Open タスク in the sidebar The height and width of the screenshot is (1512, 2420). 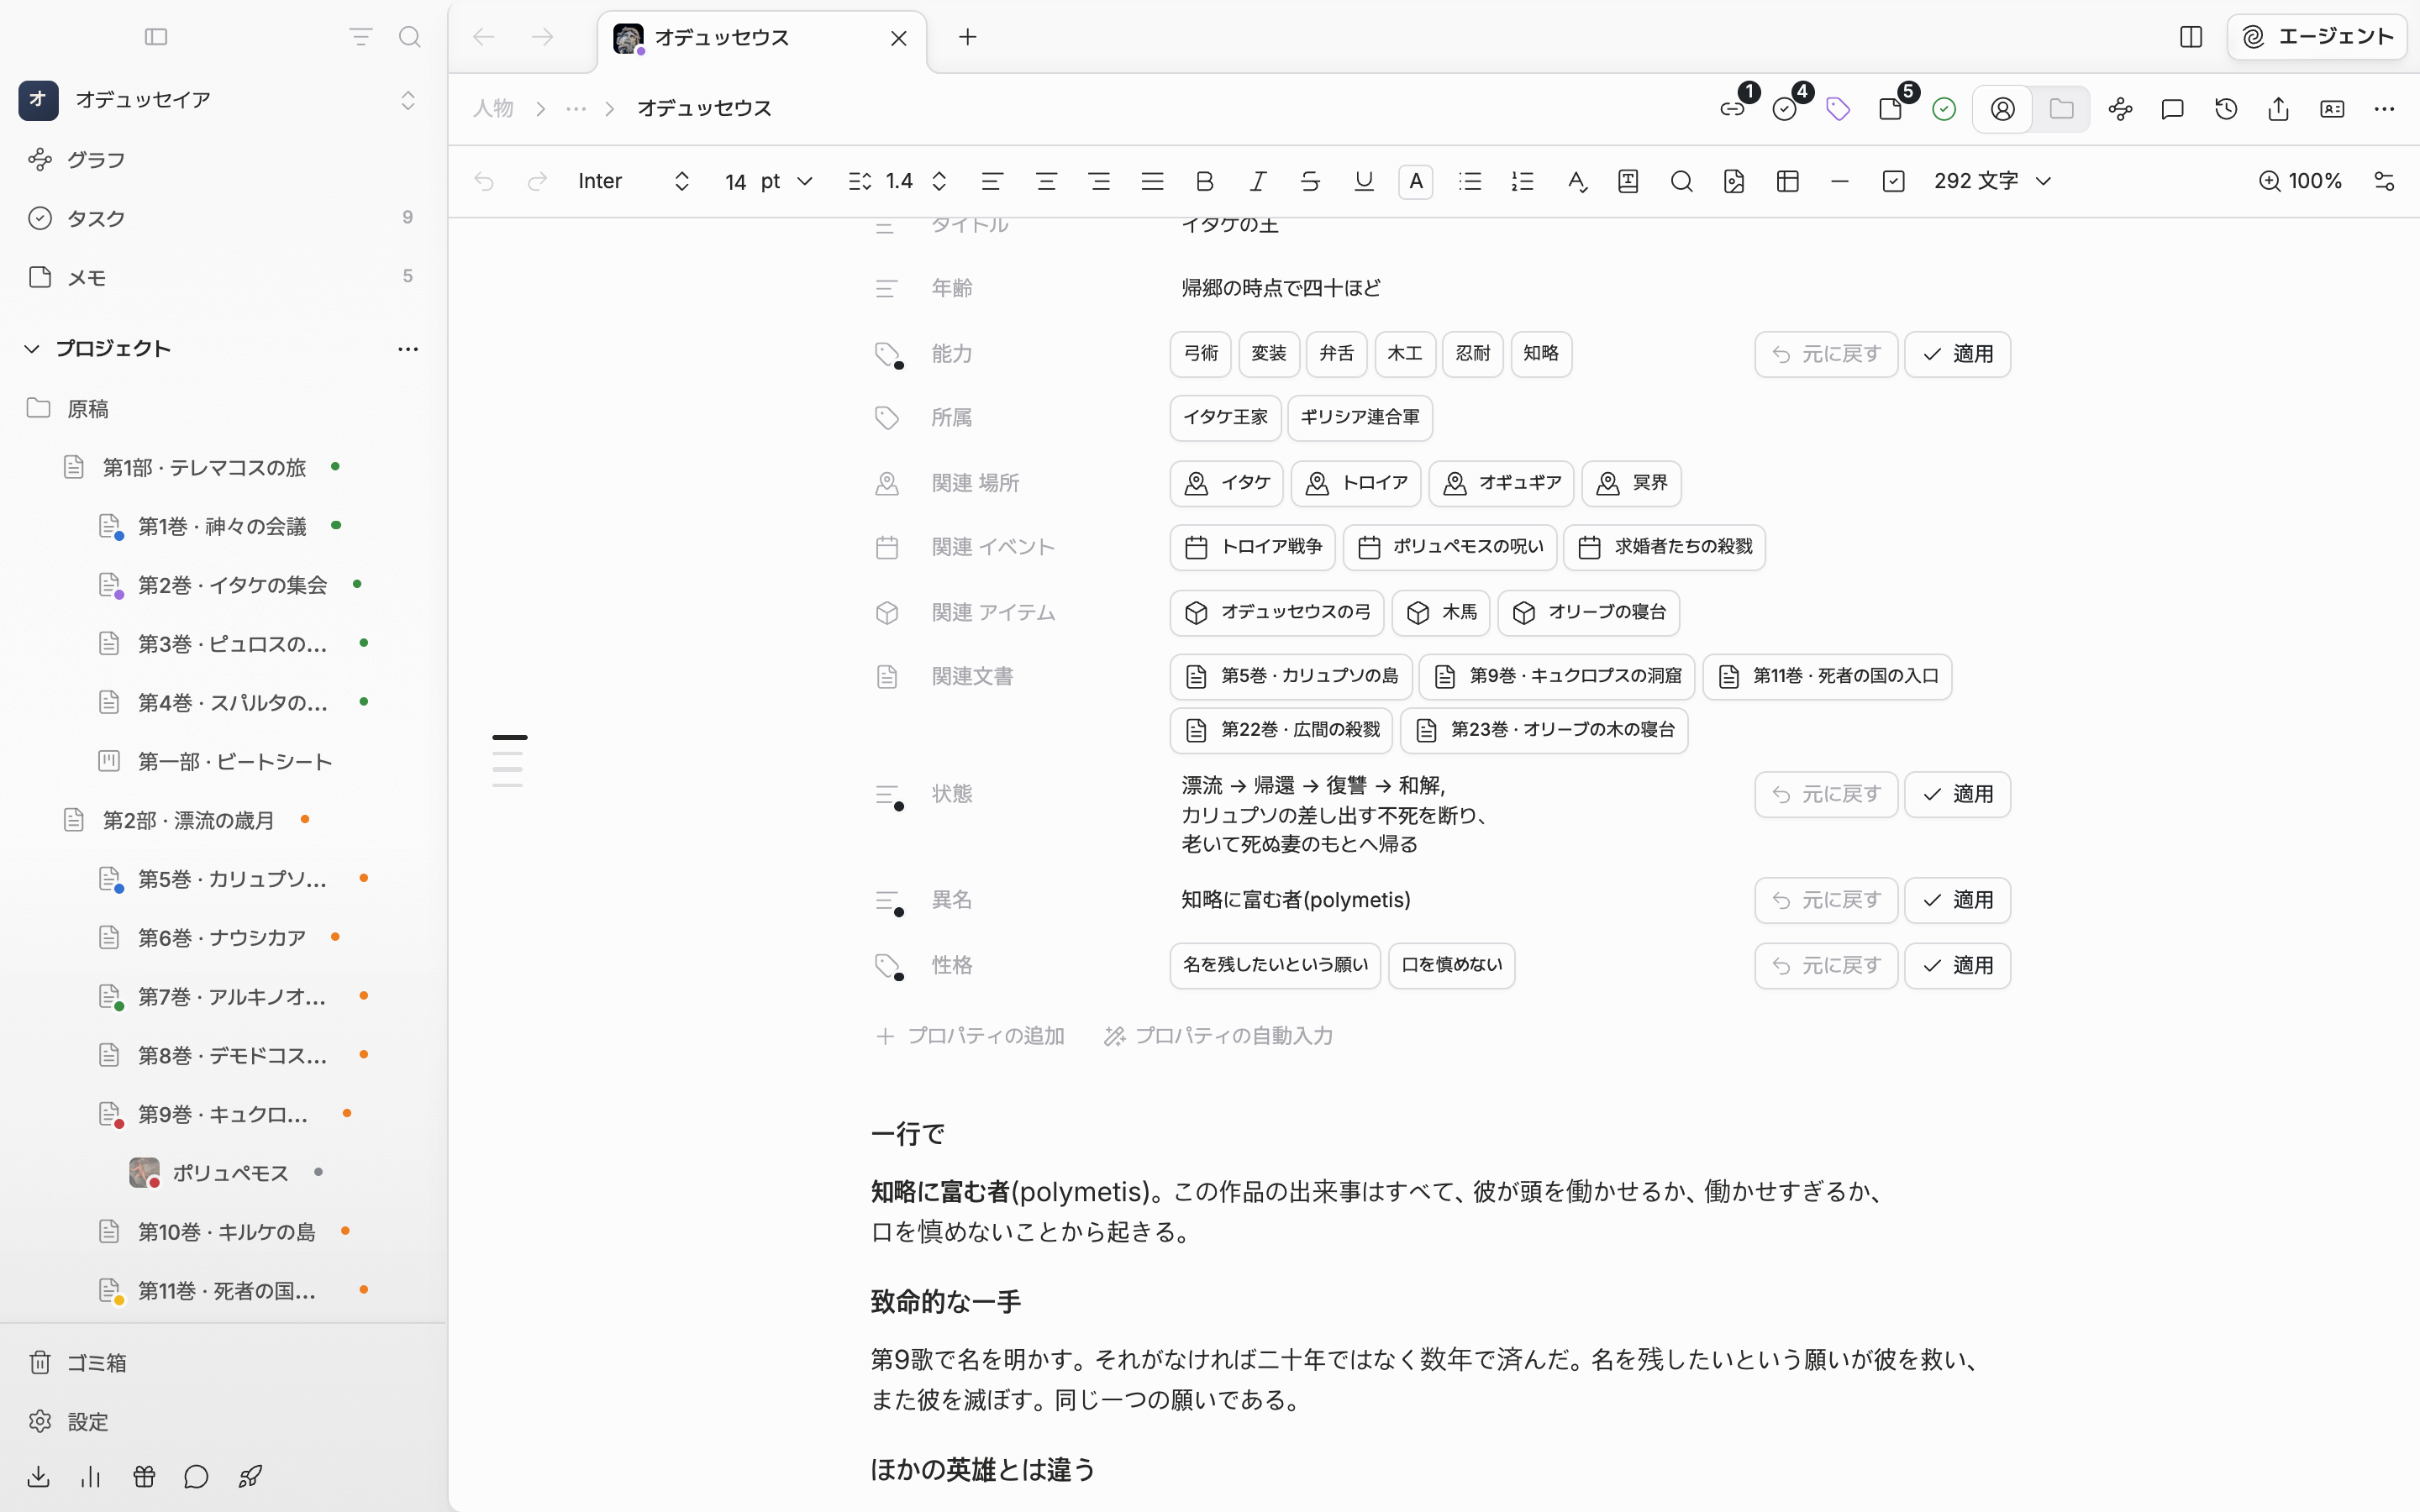222,218
